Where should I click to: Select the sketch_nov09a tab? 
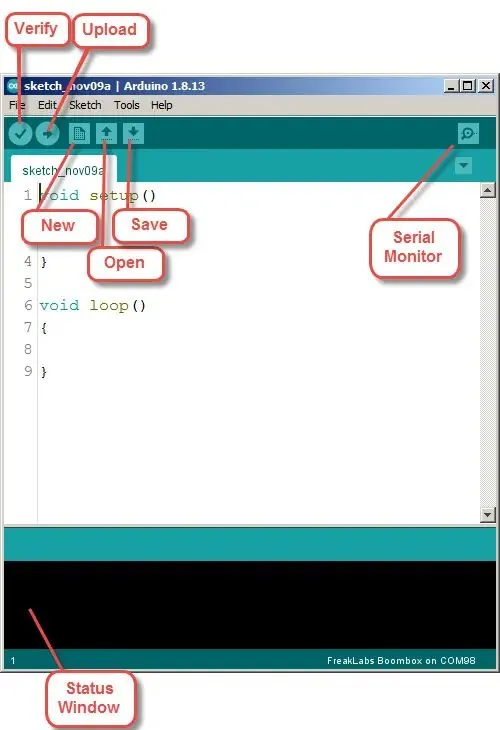coord(63,169)
